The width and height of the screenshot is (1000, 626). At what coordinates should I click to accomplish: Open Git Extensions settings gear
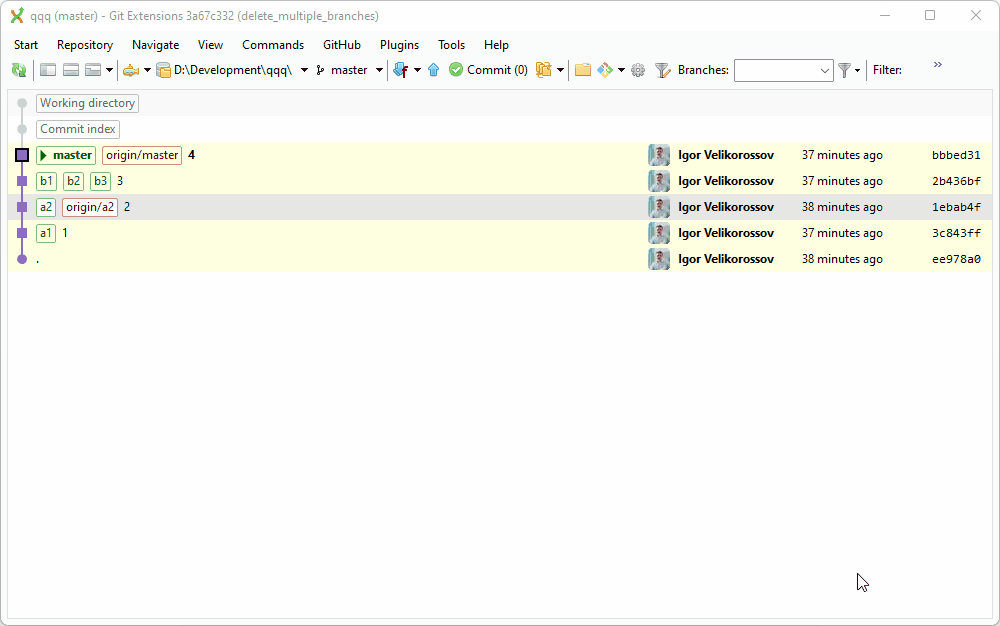637,70
